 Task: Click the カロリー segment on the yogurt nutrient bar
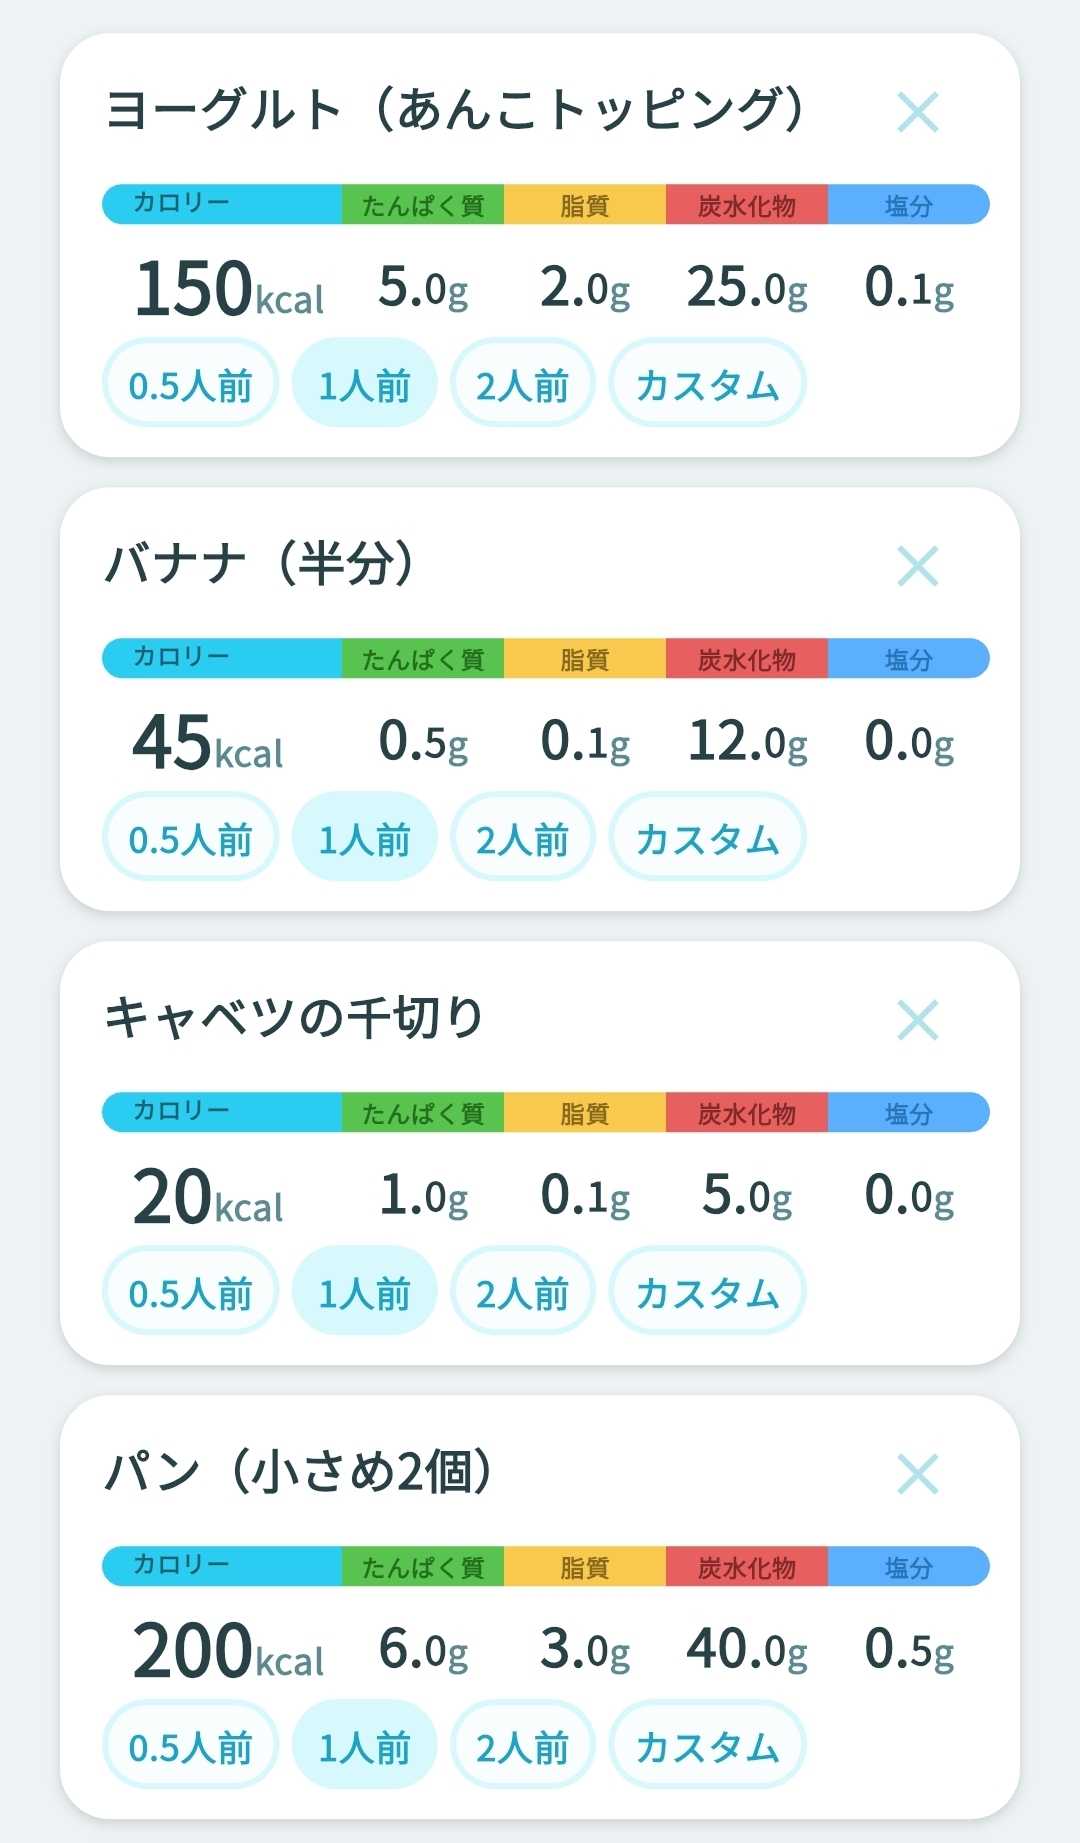(222, 204)
